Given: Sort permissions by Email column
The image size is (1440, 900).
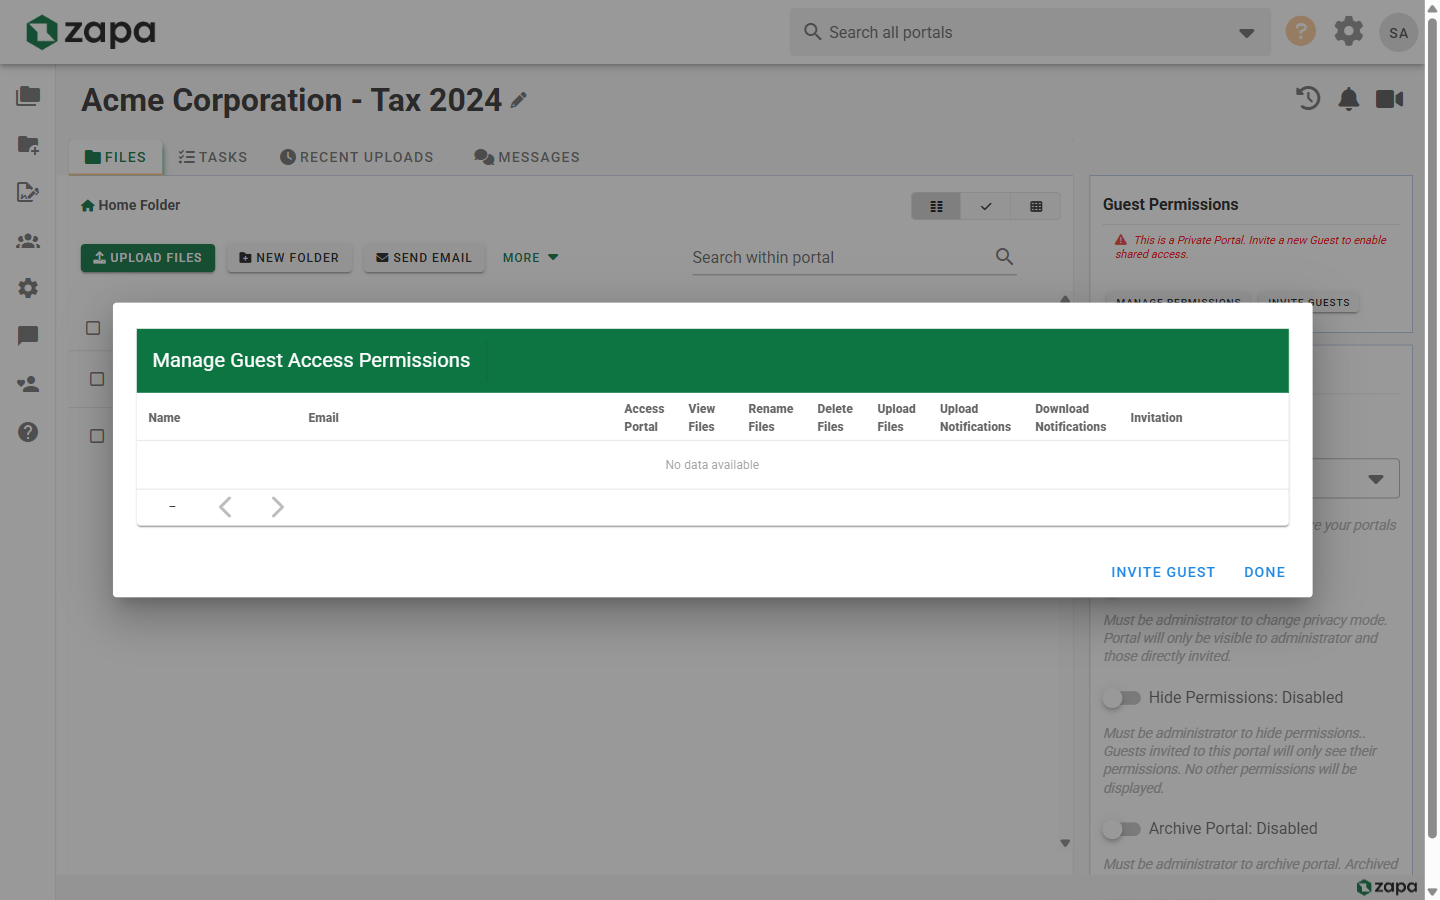Looking at the screenshot, I should tap(323, 418).
